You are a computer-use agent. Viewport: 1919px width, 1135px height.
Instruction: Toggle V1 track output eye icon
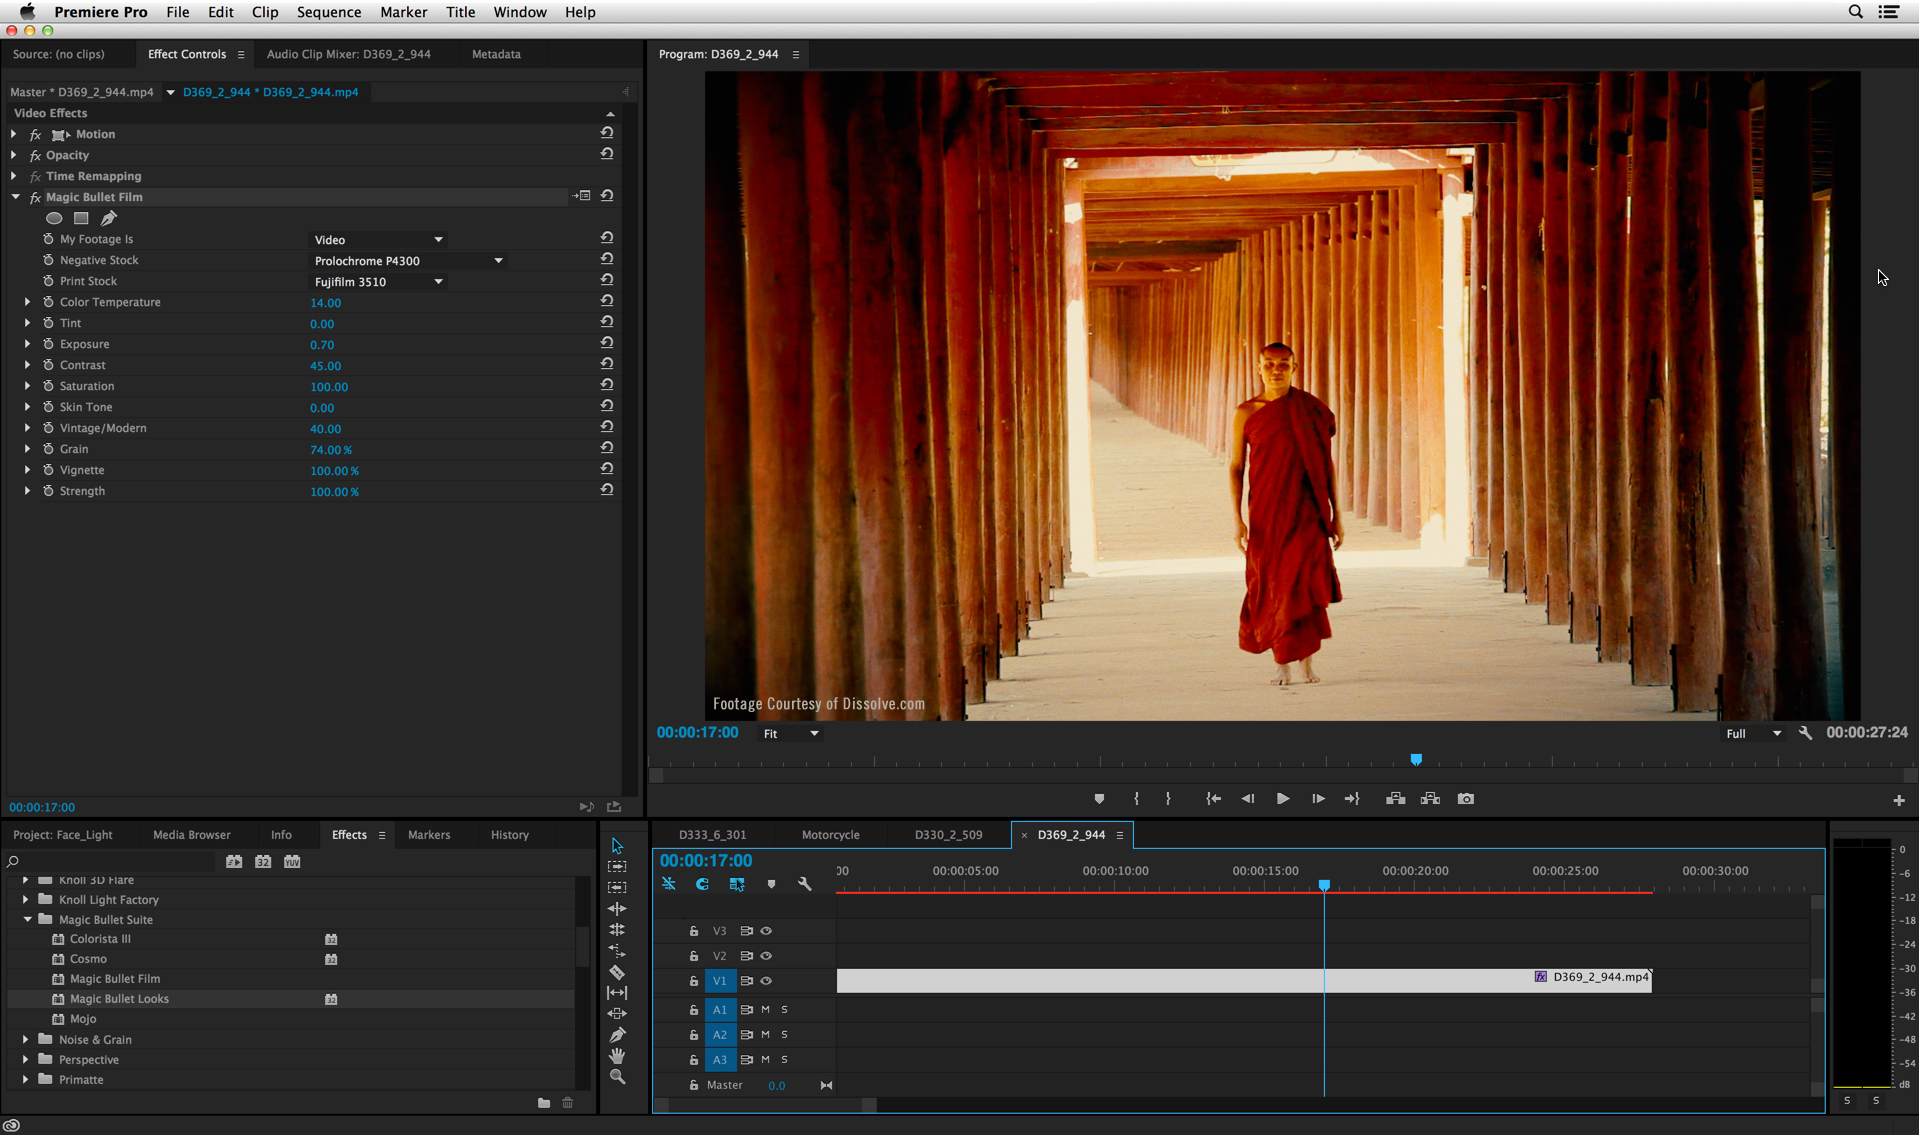(766, 981)
